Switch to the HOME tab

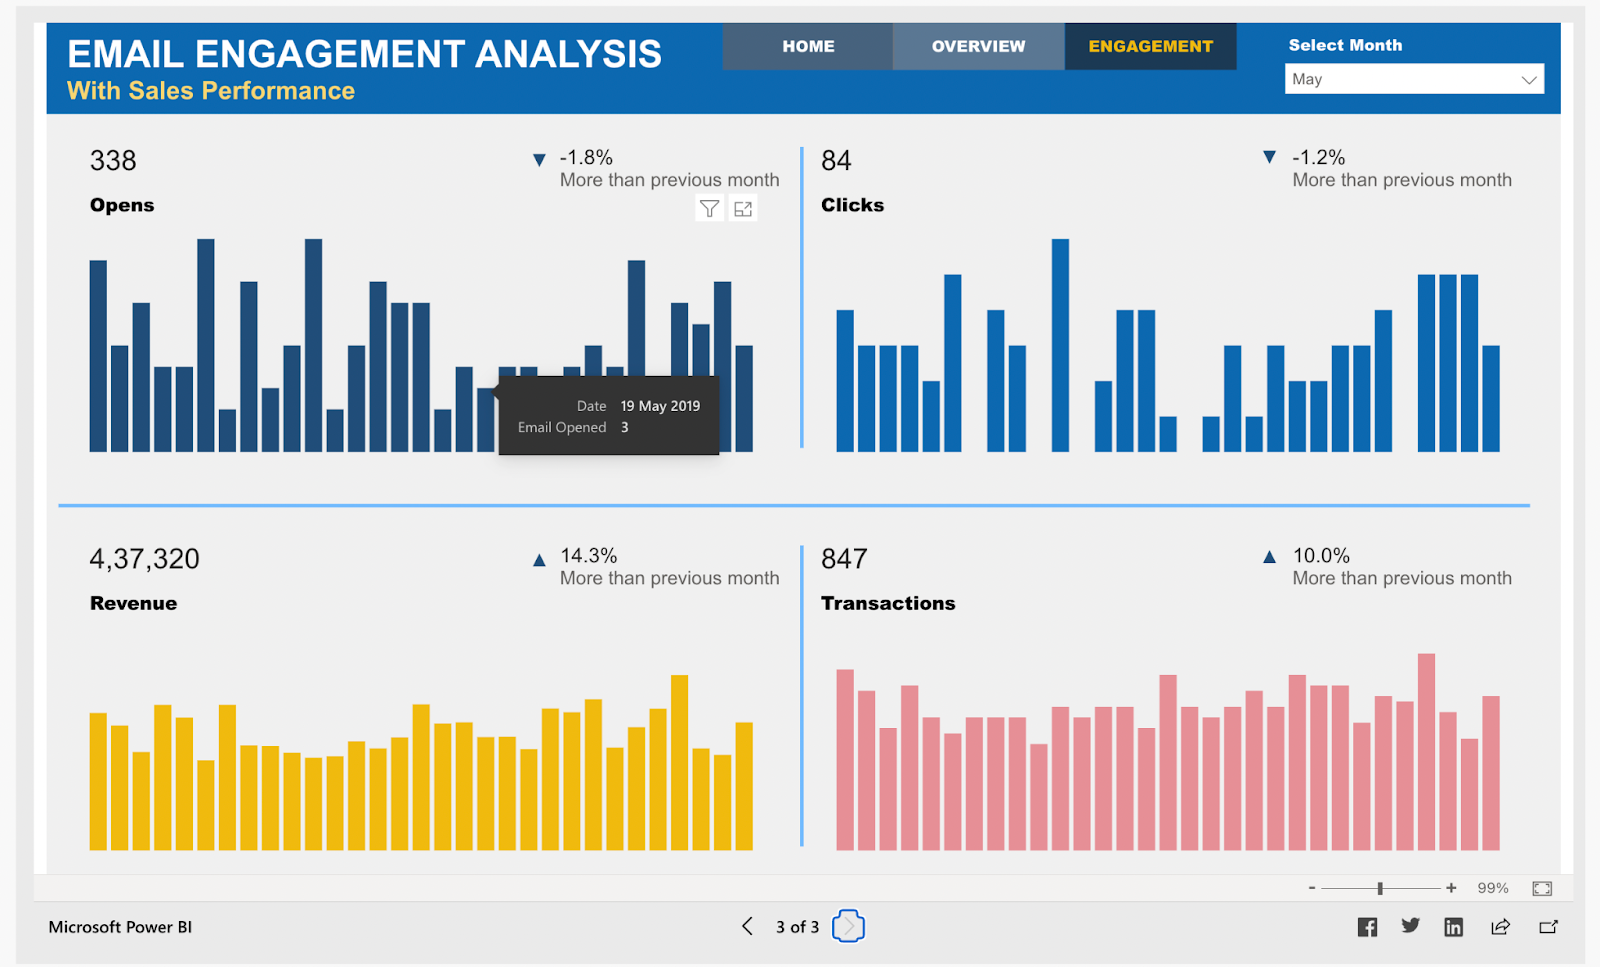[807, 46]
